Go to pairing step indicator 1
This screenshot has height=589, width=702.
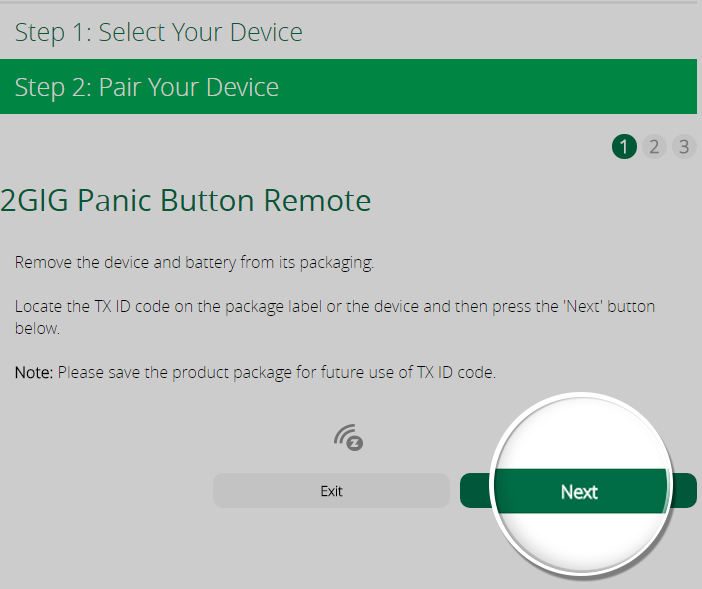pyautogui.click(x=624, y=146)
